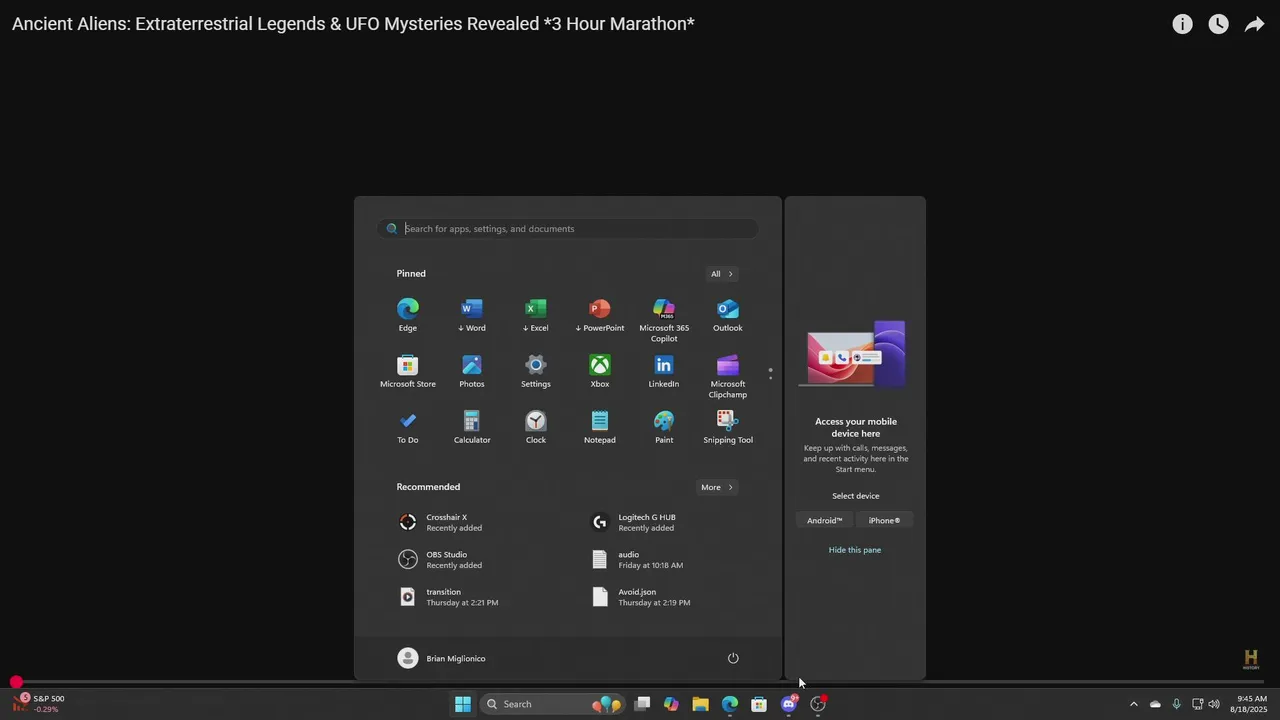The width and height of the screenshot is (1280, 720).
Task: Expand All pinned apps list
Action: (722, 274)
